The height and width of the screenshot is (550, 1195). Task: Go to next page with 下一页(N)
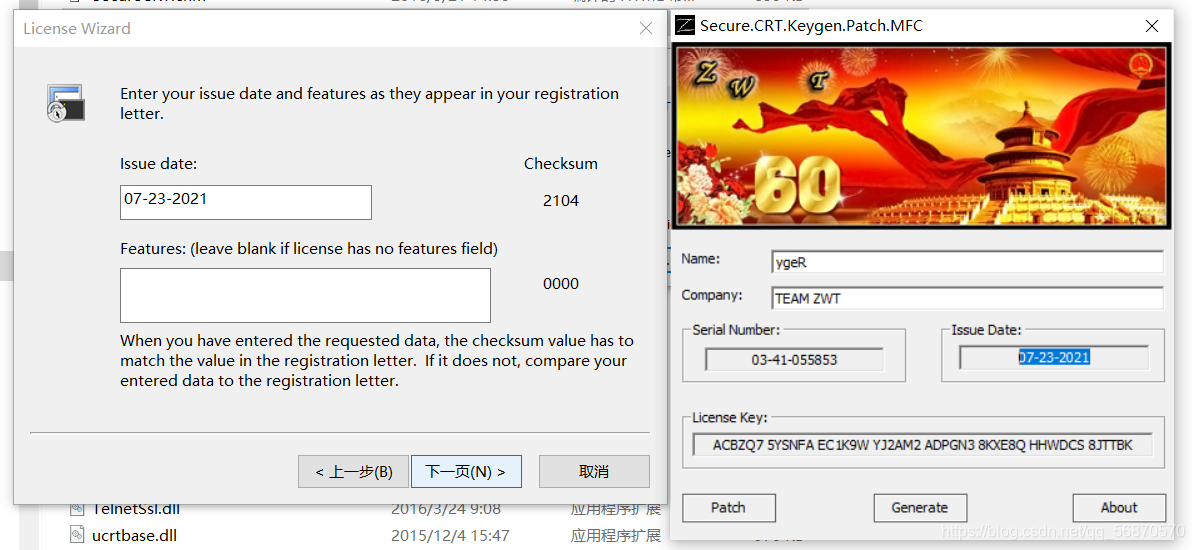466,472
